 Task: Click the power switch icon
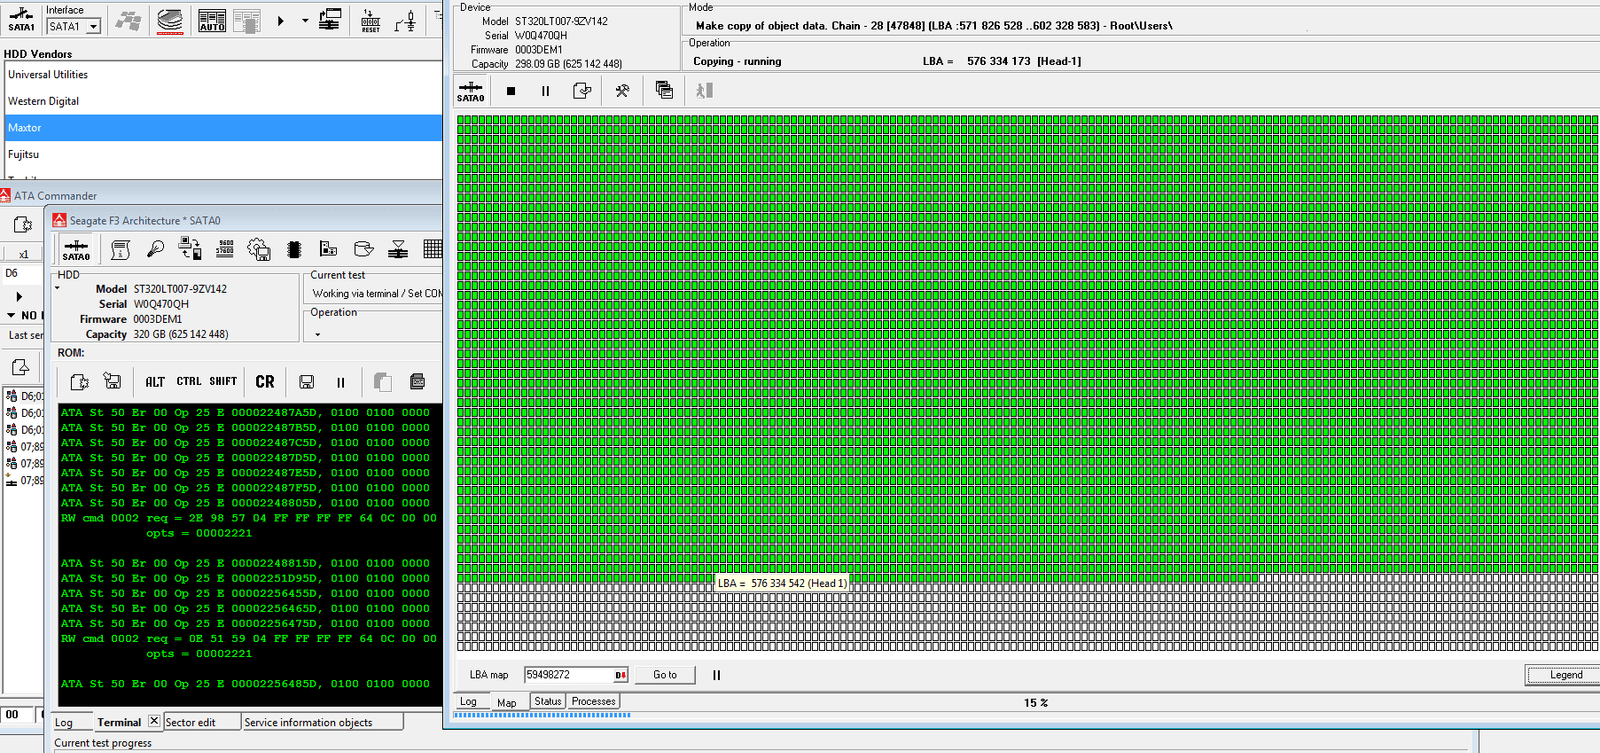tap(405, 21)
